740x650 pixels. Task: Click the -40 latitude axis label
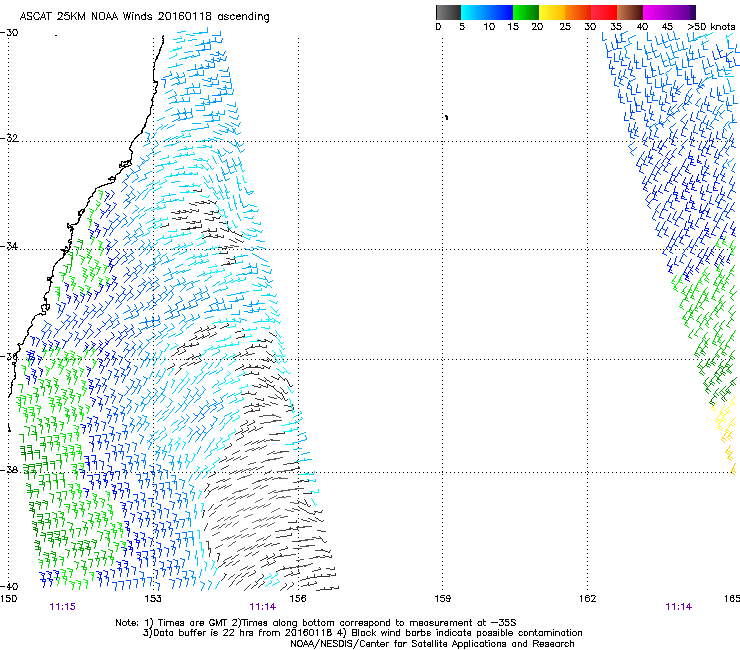tap(9, 586)
